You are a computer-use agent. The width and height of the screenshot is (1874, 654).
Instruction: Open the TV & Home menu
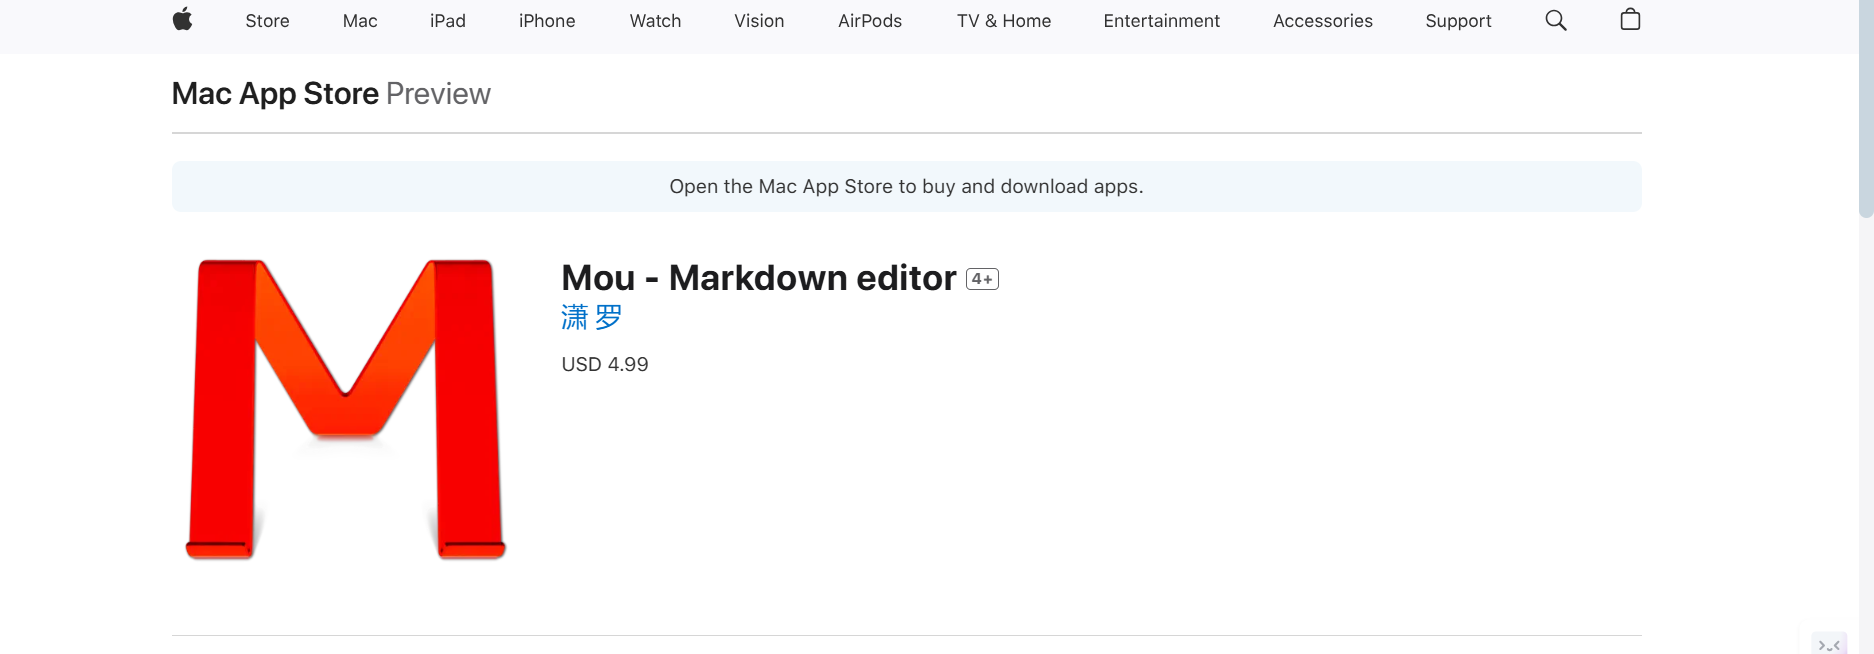(1004, 21)
